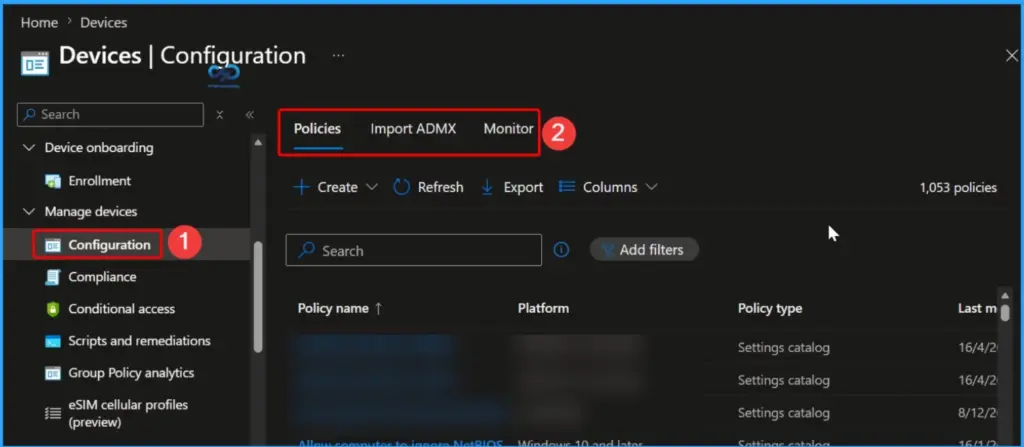1024x447 pixels.
Task: Close the Devices Configuration blade
Action: 1011,56
